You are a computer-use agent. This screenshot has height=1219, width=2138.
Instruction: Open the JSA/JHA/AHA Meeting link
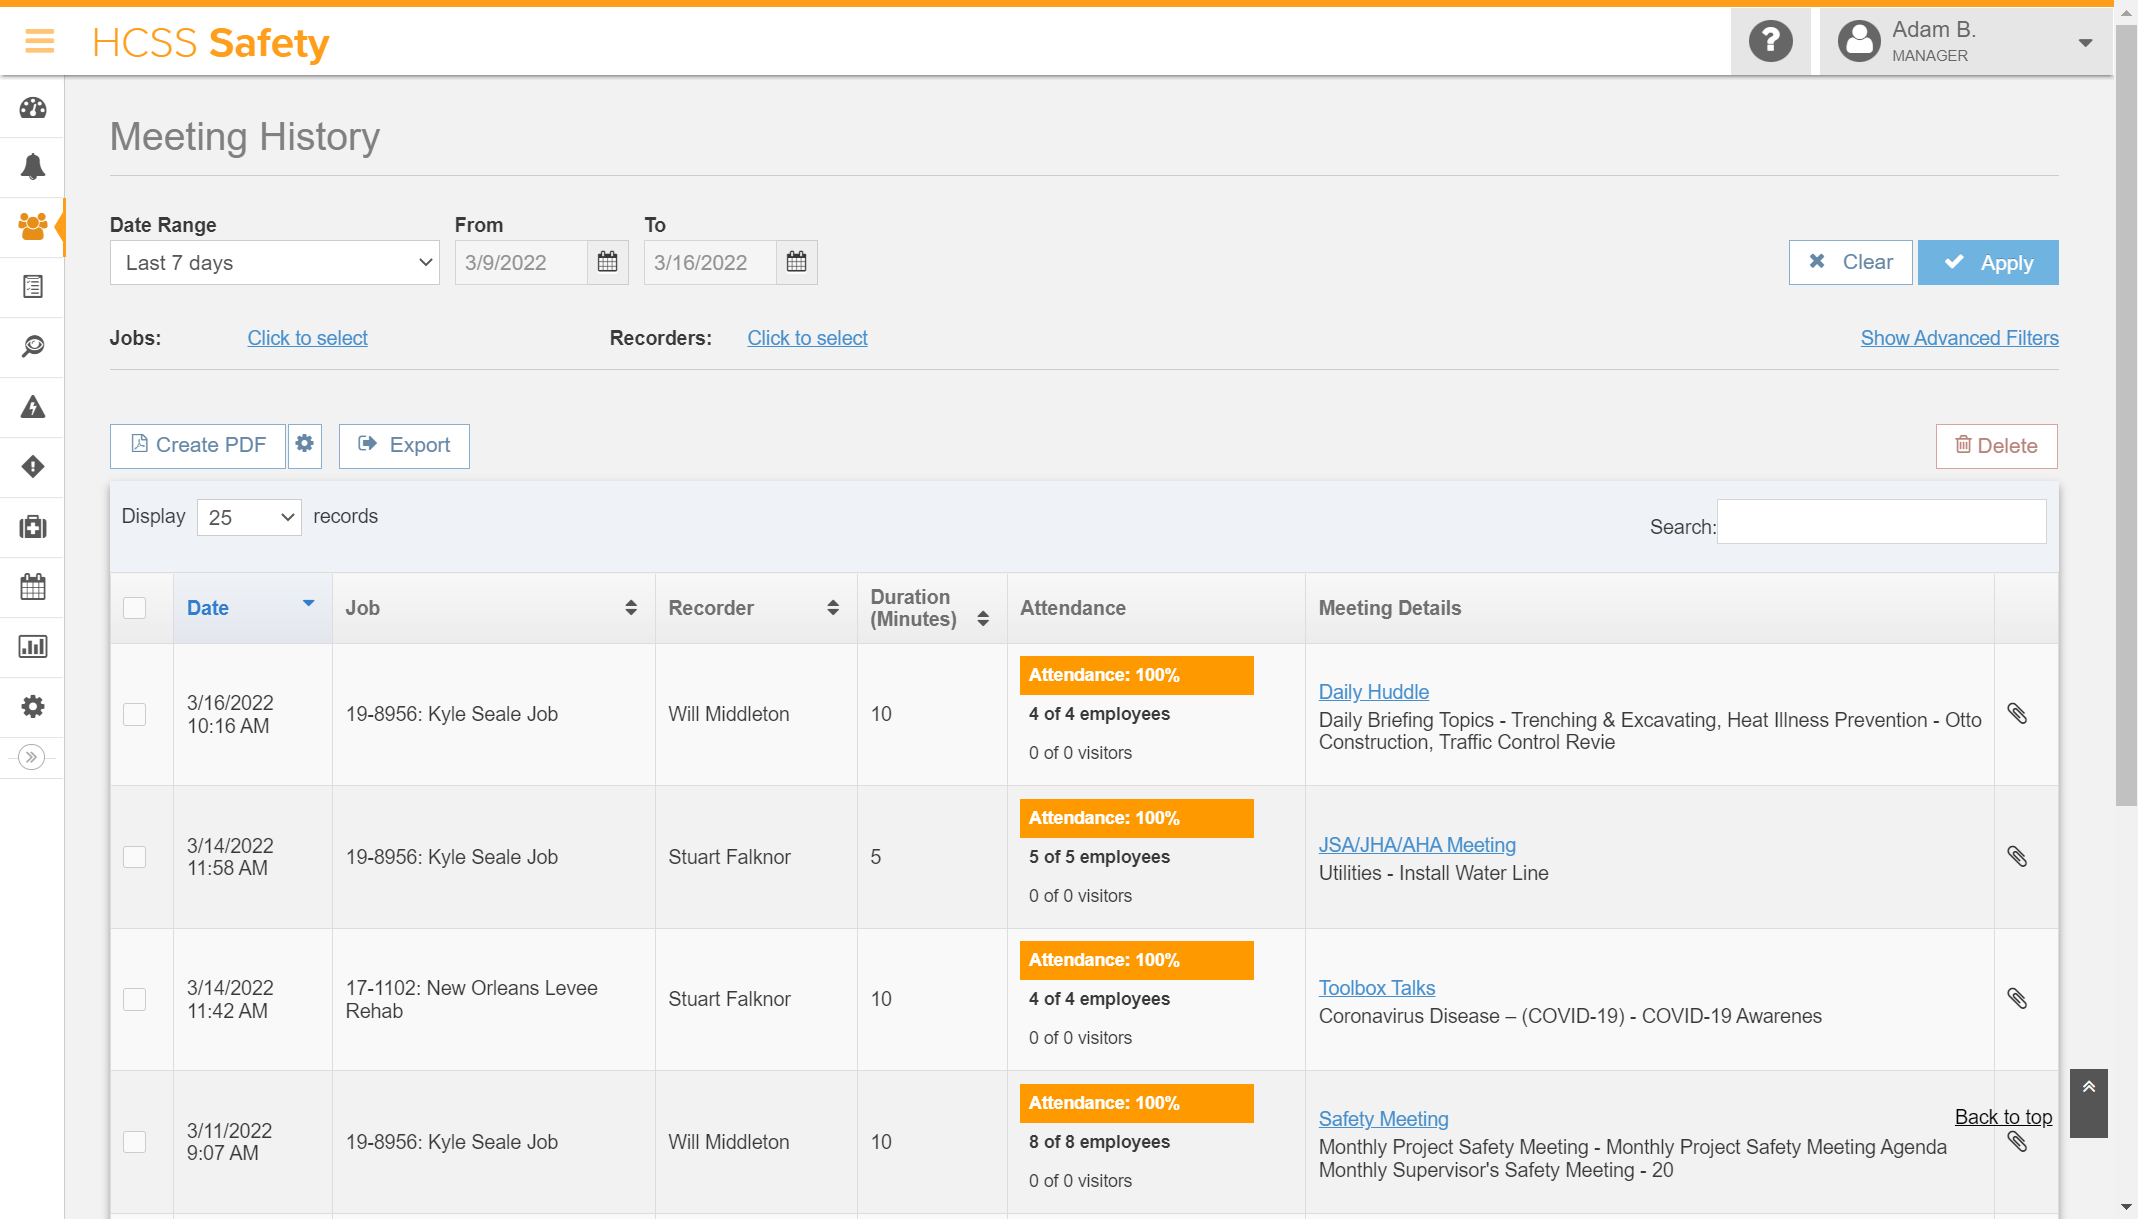(1417, 845)
